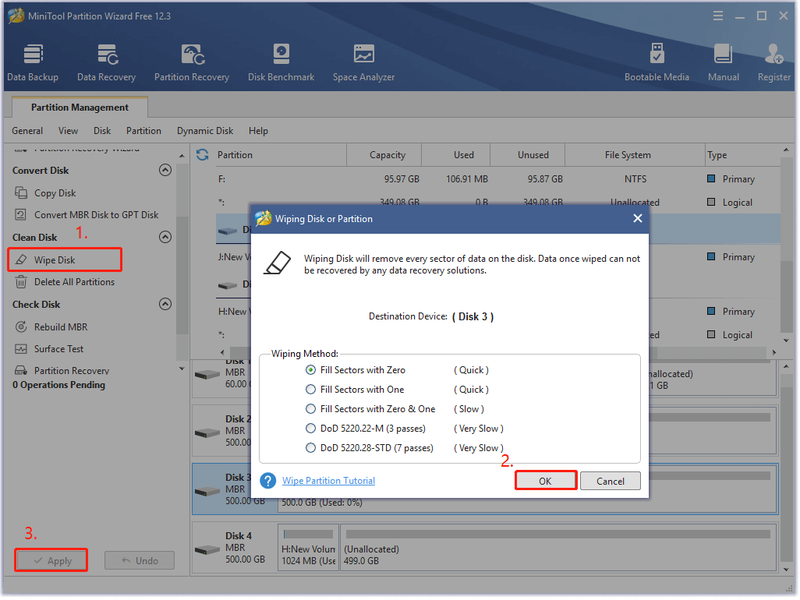
Task: Click the Wipe Disk eraser icon
Action: pyautogui.click(x=21, y=260)
